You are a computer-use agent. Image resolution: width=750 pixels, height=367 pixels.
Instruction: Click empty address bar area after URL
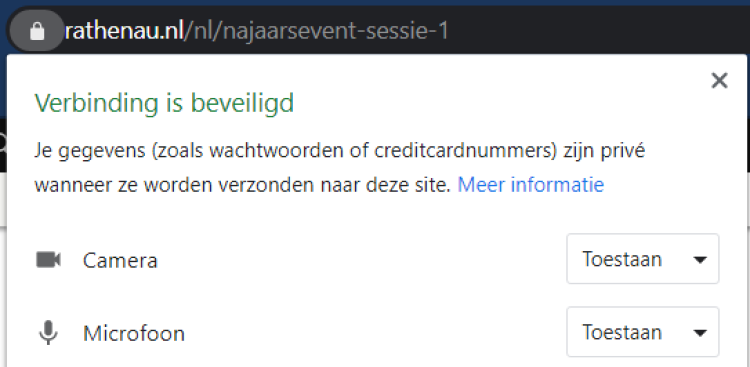[598, 32]
